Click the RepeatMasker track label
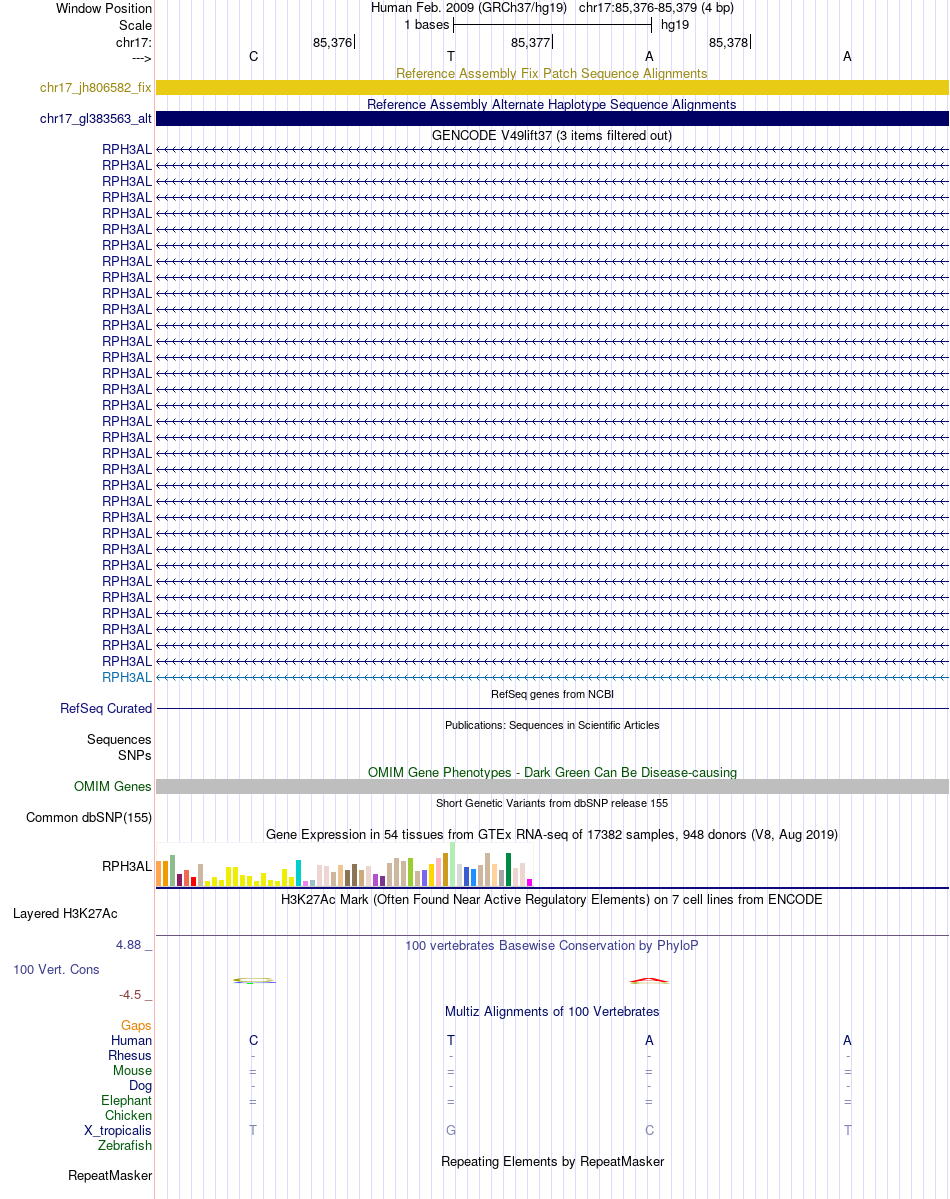Image resolution: width=950 pixels, height=1199 pixels. [x=110, y=1176]
